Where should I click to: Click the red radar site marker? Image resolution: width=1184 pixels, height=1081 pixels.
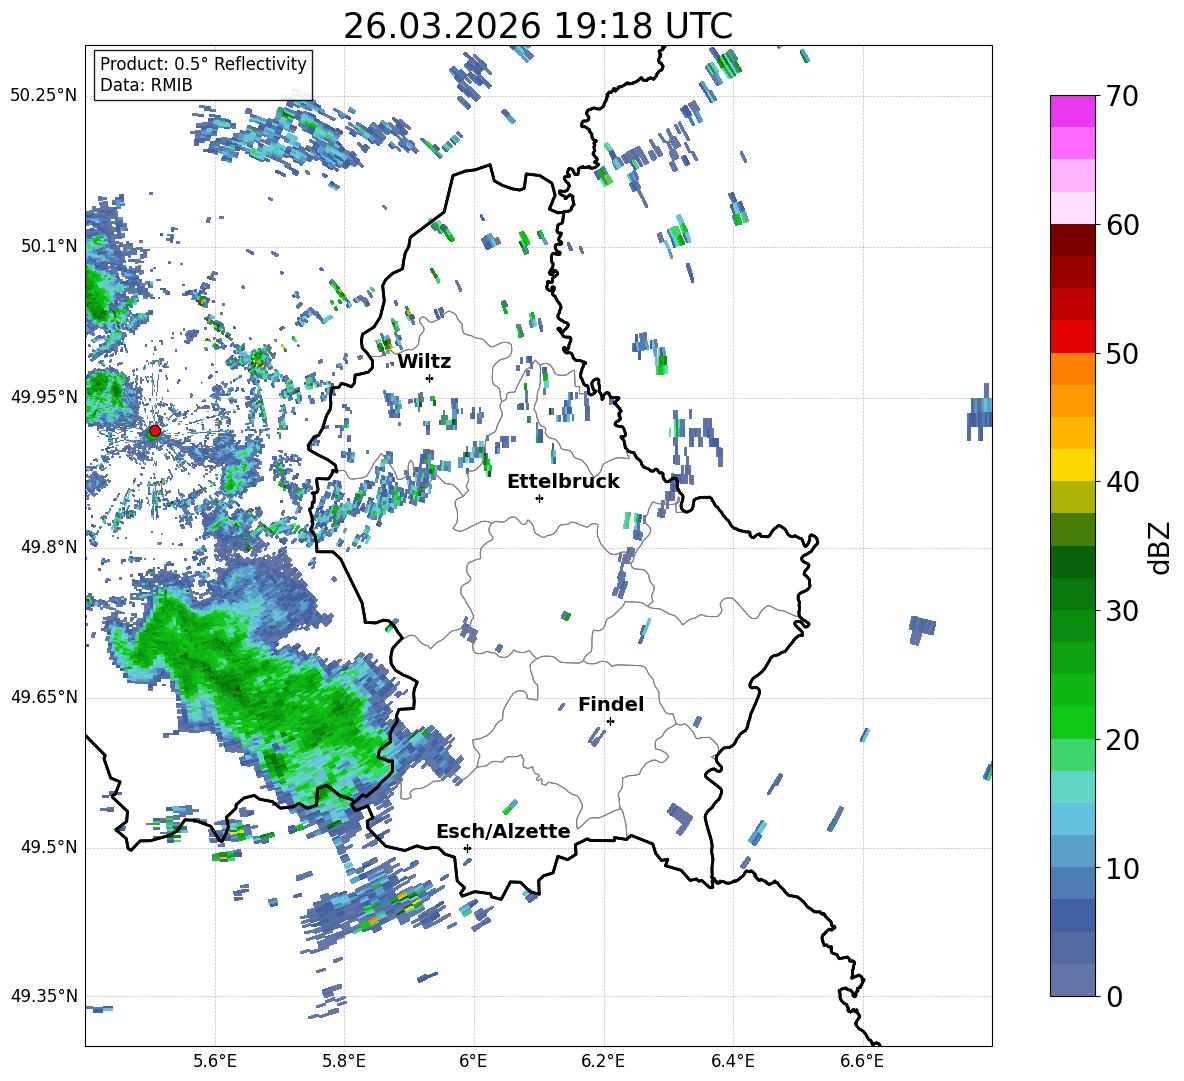point(155,430)
